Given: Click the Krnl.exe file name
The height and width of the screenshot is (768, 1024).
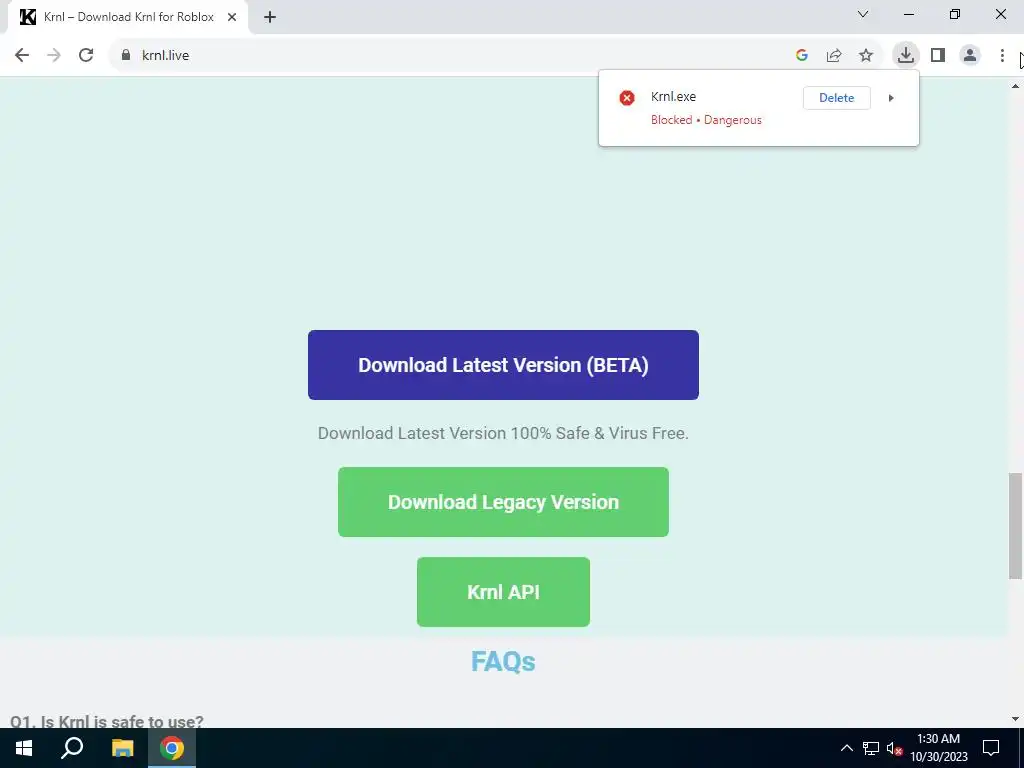Looking at the screenshot, I should click(x=673, y=97).
